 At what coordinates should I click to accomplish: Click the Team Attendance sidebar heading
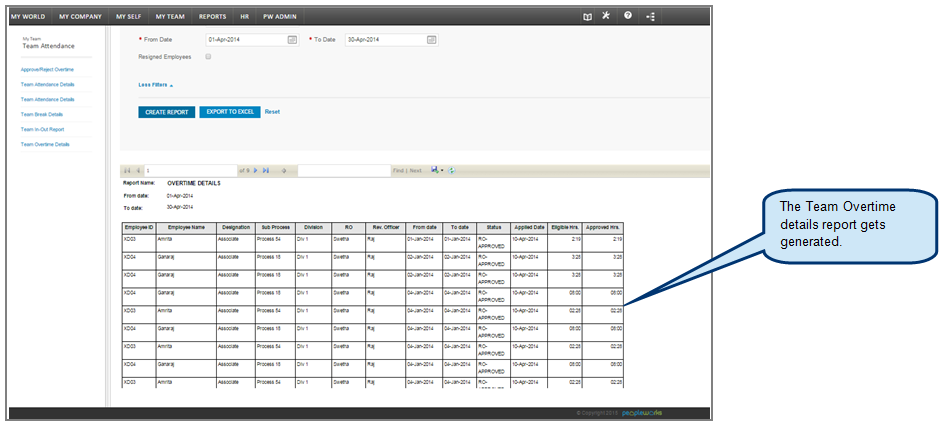tap(49, 46)
